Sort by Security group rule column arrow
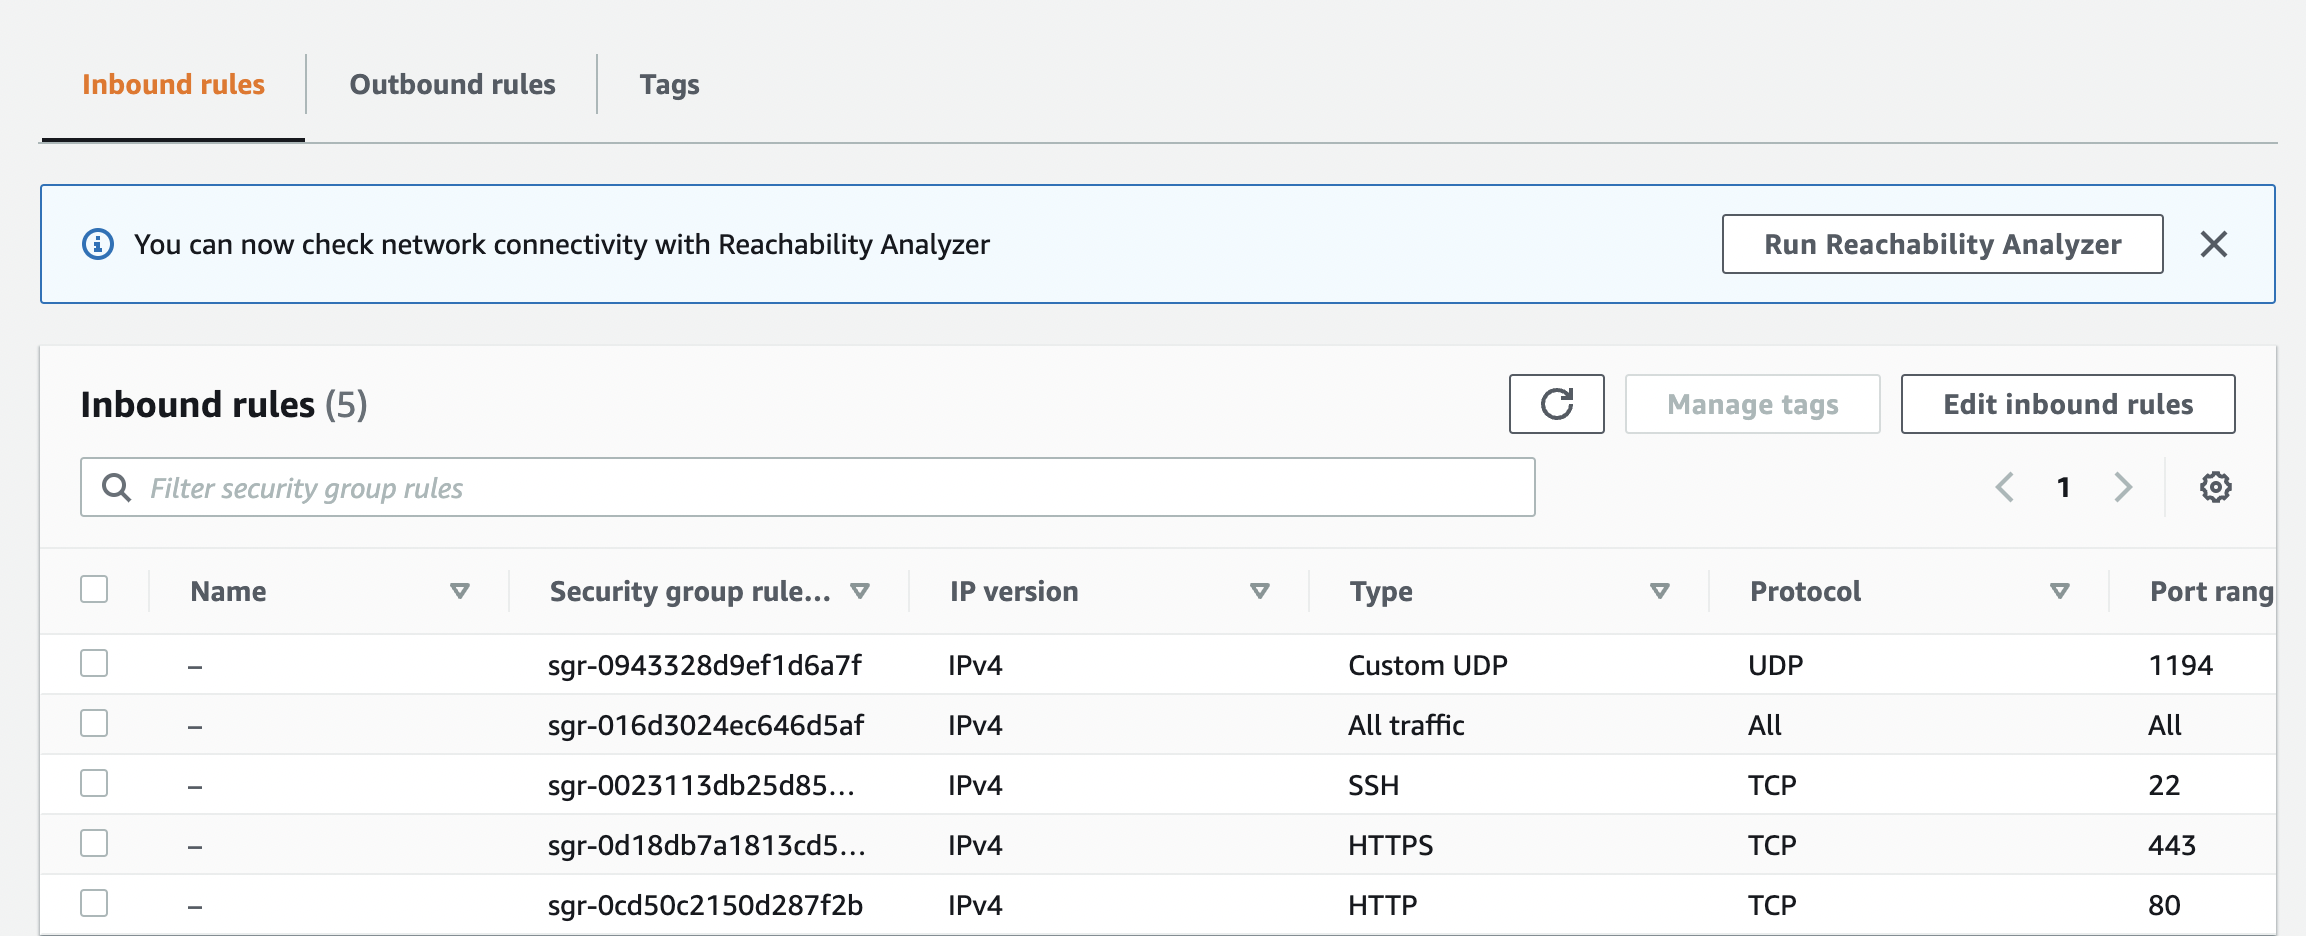 click(859, 591)
